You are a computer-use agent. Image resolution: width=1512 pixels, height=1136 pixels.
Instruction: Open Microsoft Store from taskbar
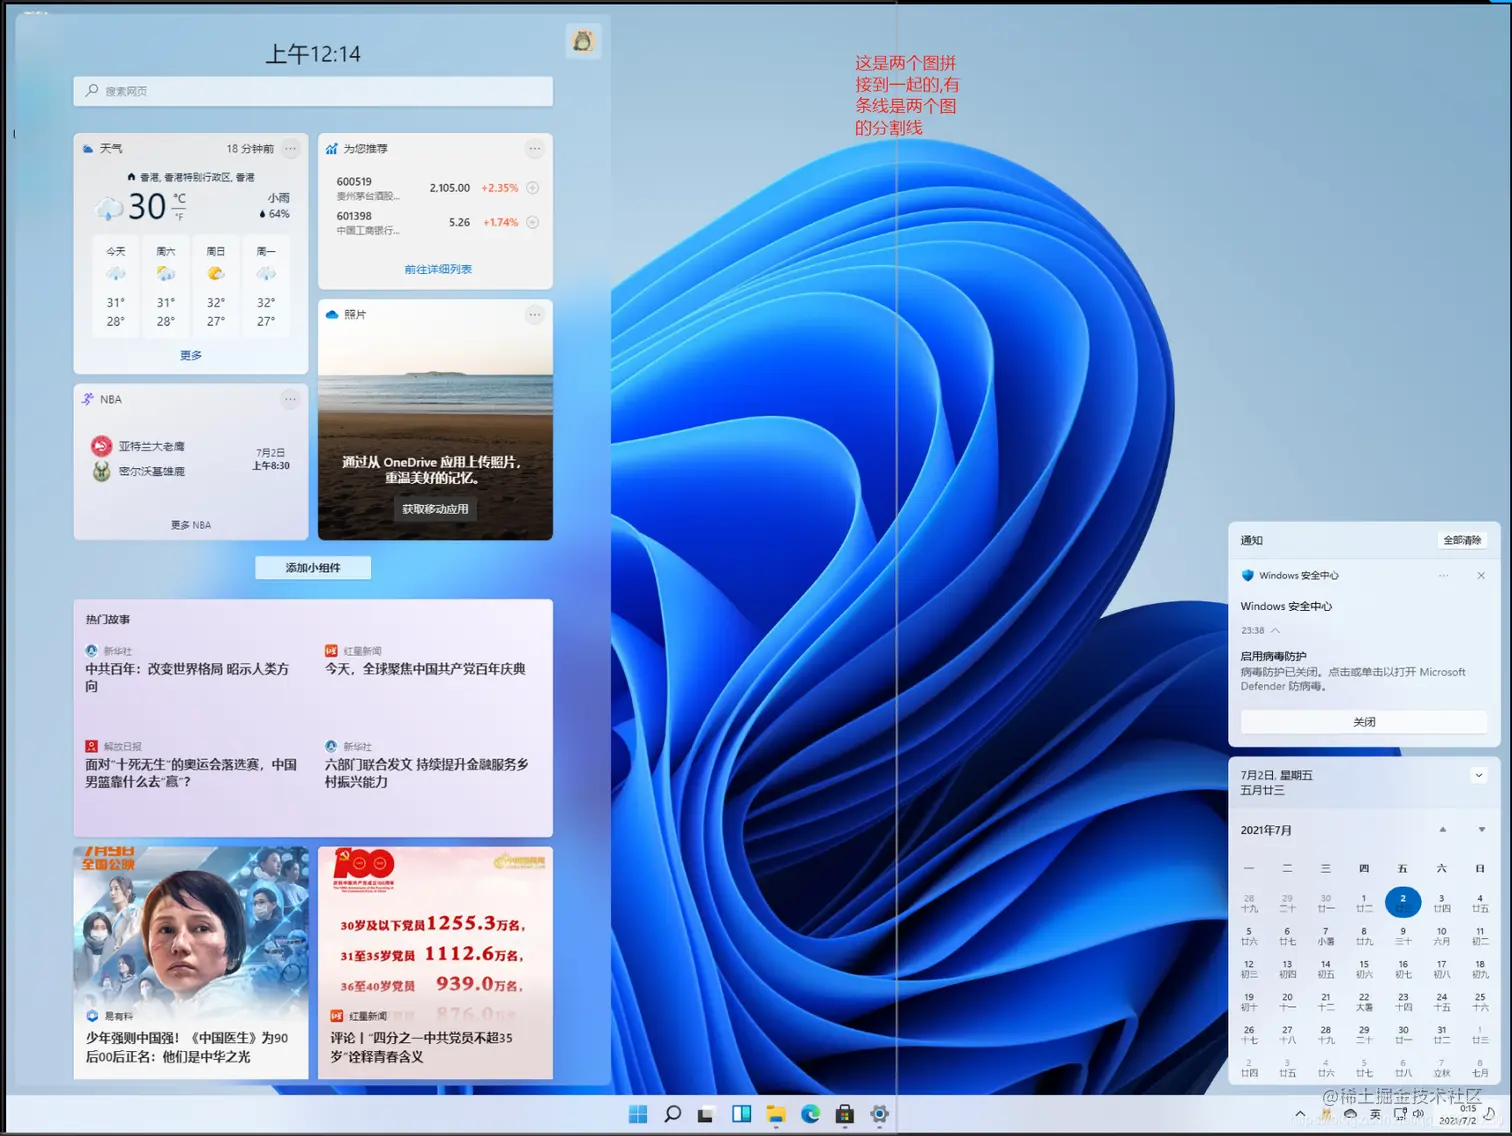pos(845,1114)
